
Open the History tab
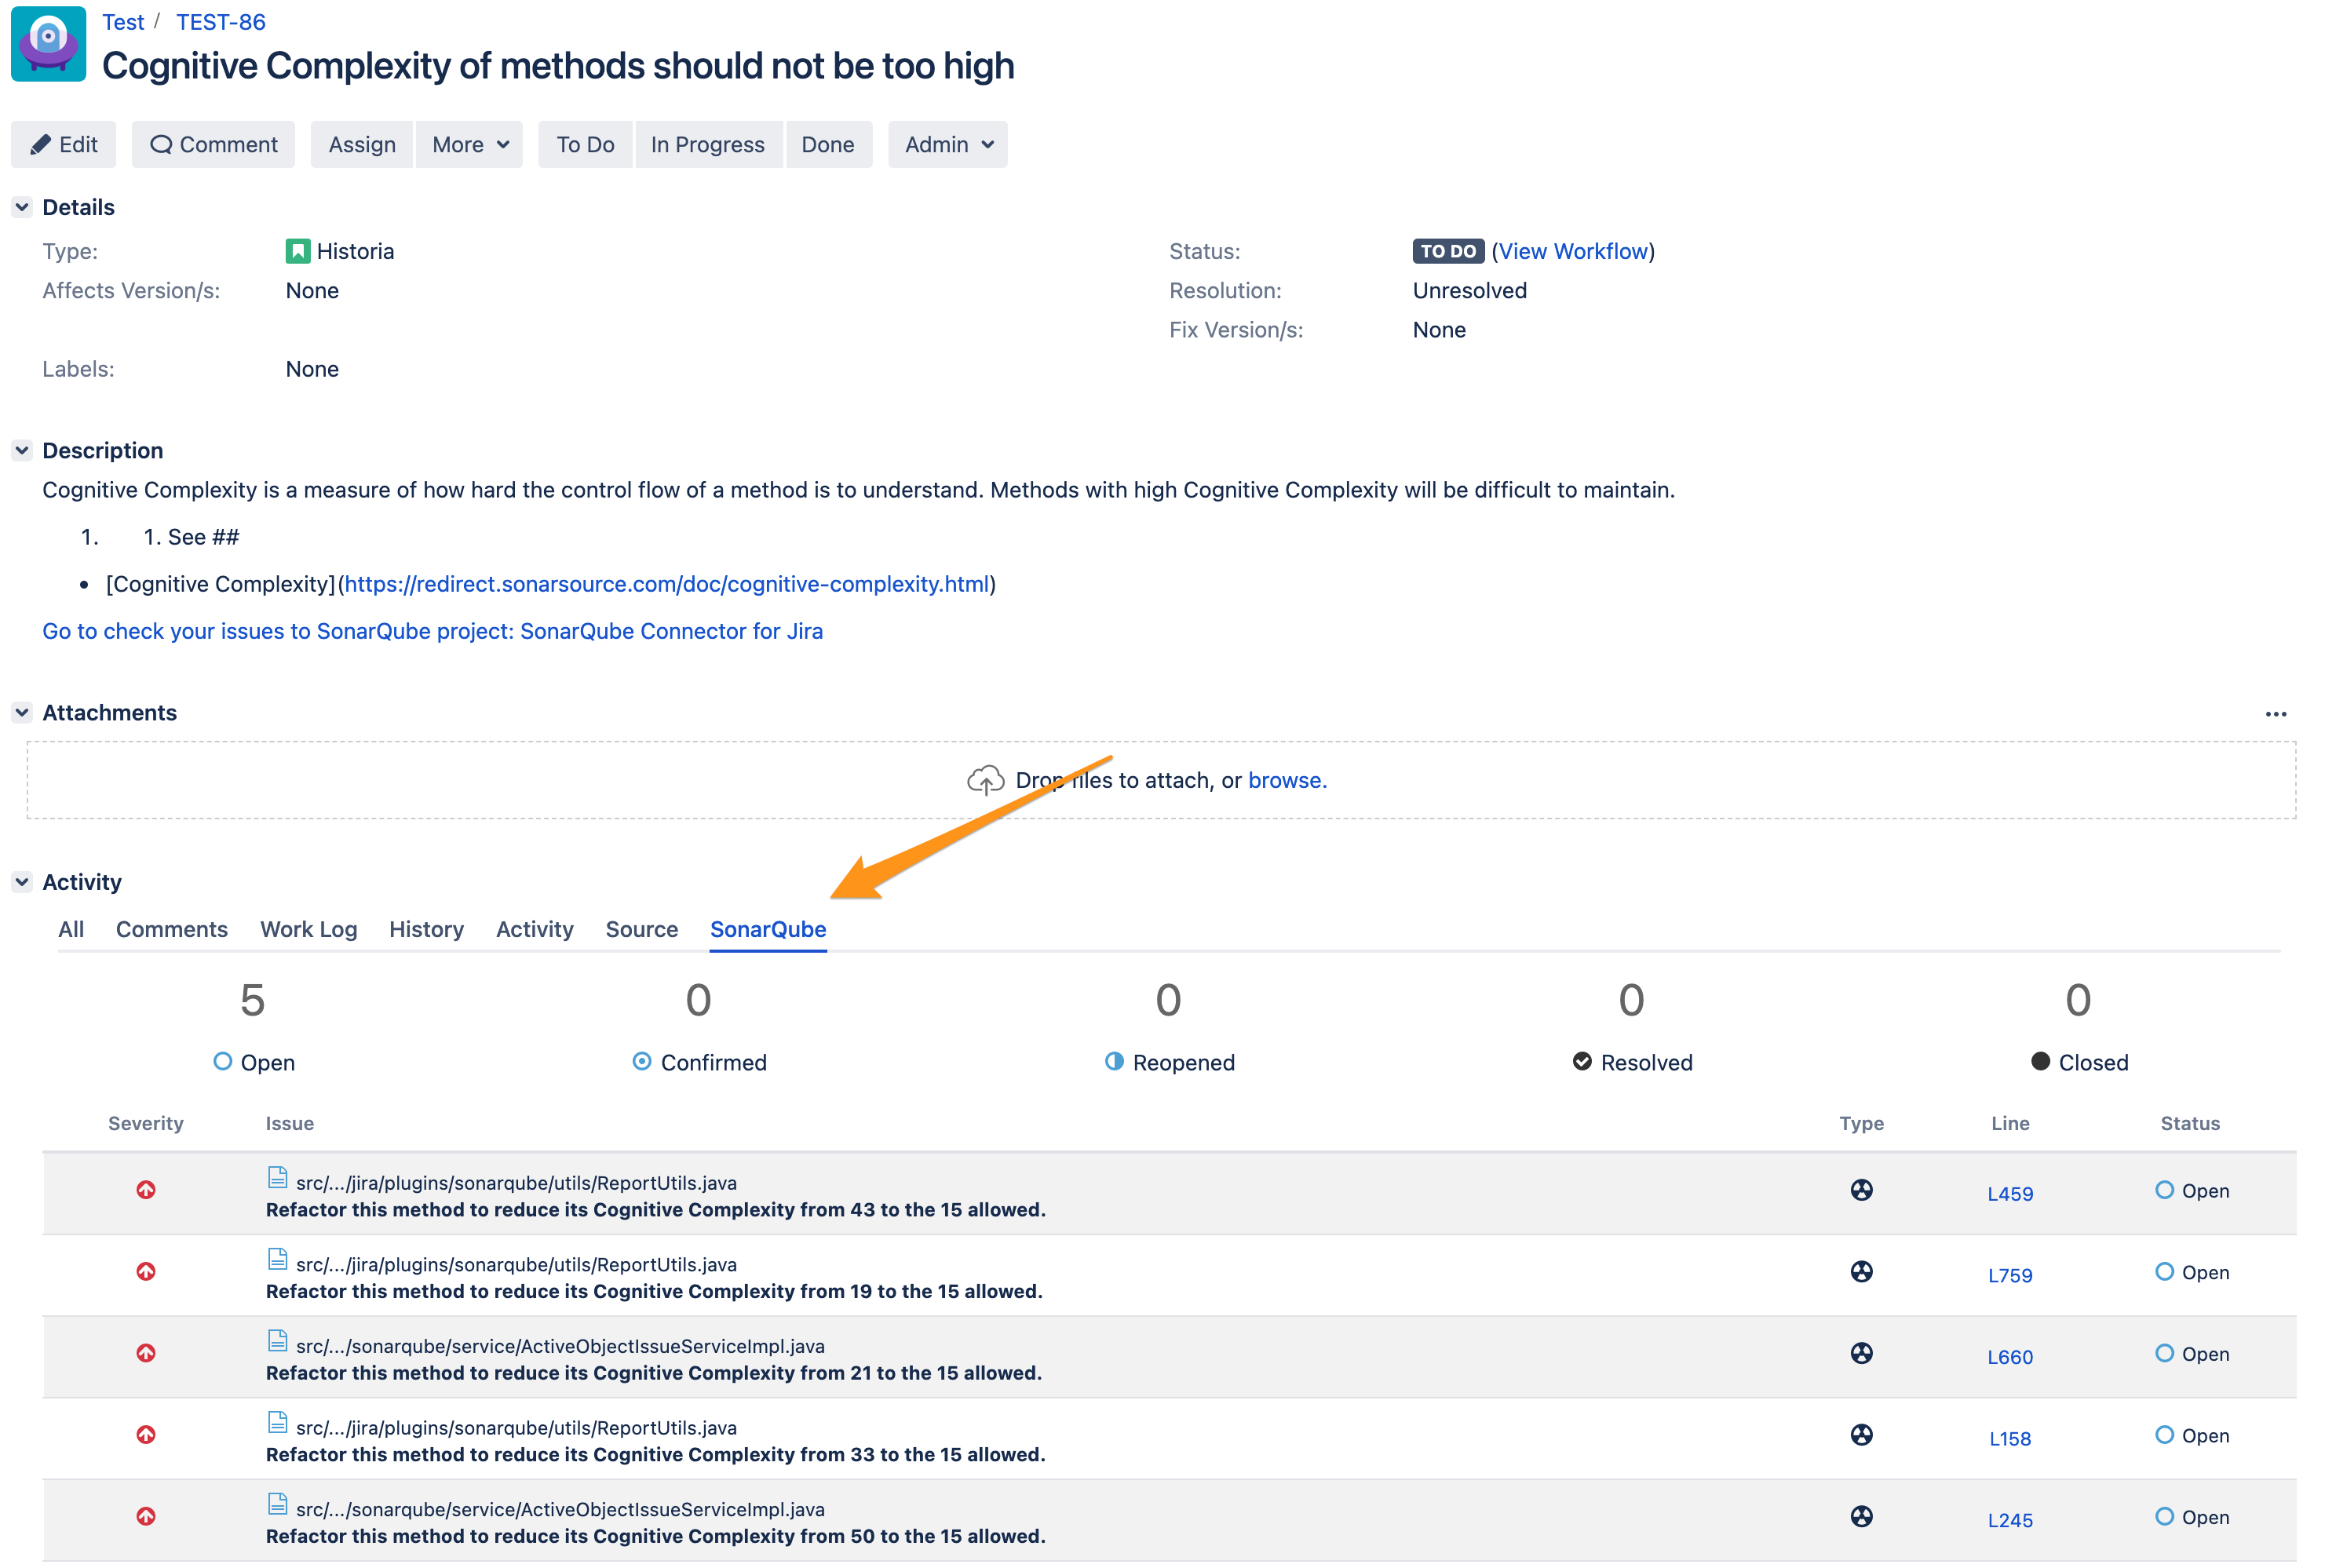point(426,929)
